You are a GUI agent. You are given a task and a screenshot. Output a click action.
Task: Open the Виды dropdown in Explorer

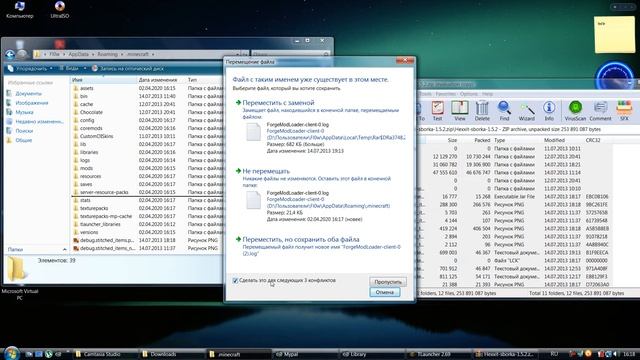[x=72, y=68]
